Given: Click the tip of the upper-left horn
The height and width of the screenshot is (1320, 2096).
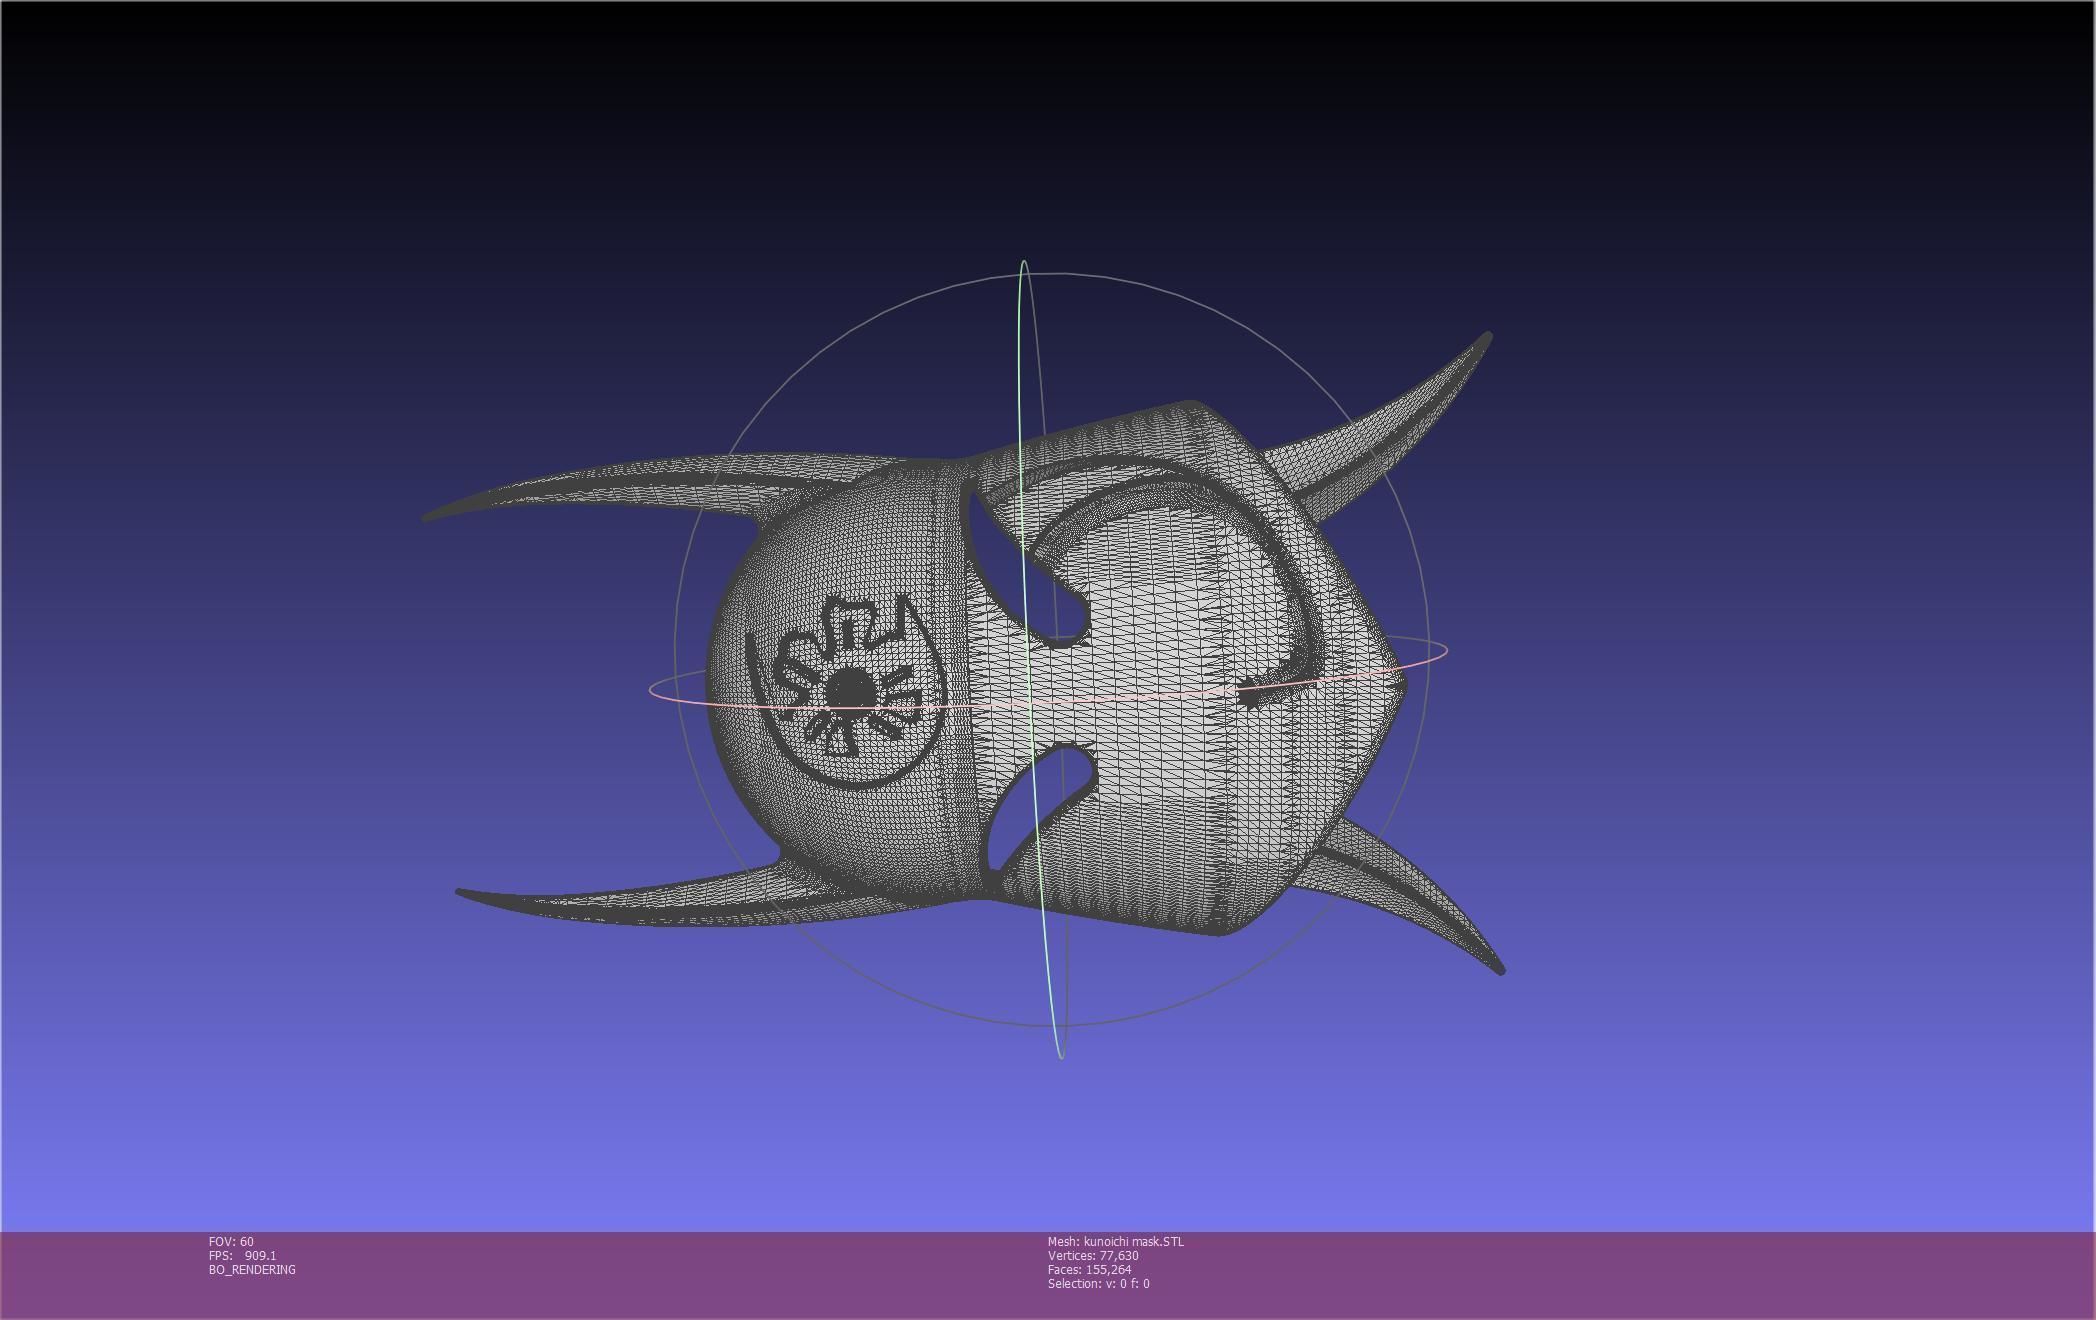Looking at the screenshot, I should coord(428,517).
